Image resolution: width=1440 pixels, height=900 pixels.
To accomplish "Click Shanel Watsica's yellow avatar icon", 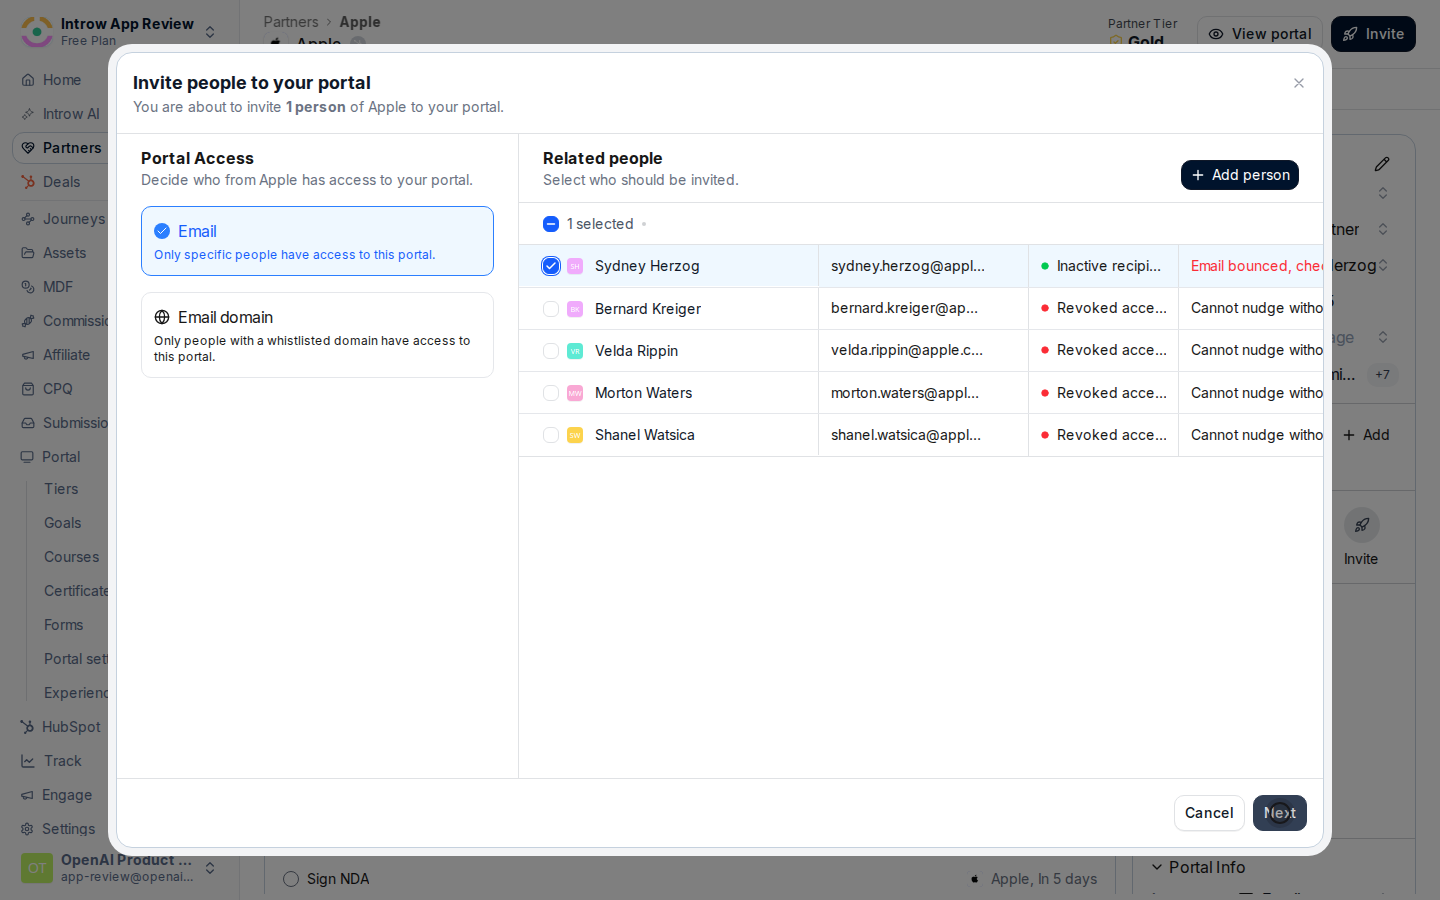I will [575, 435].
